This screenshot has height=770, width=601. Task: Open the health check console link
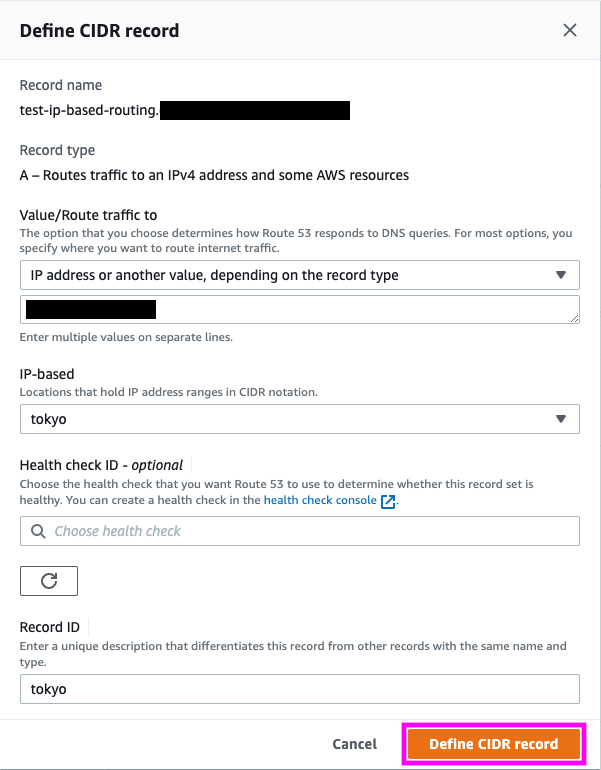click(320, 500)
